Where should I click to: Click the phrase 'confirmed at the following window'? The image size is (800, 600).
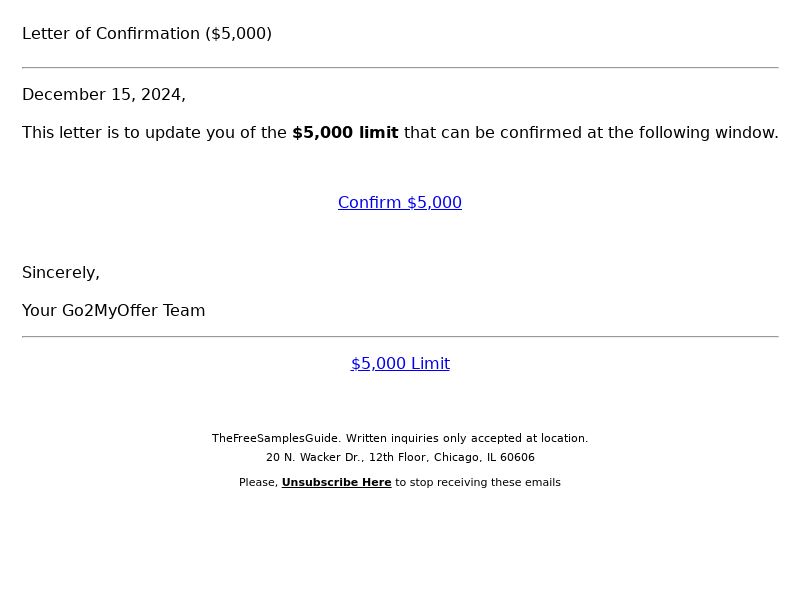(x=639, y=133)
